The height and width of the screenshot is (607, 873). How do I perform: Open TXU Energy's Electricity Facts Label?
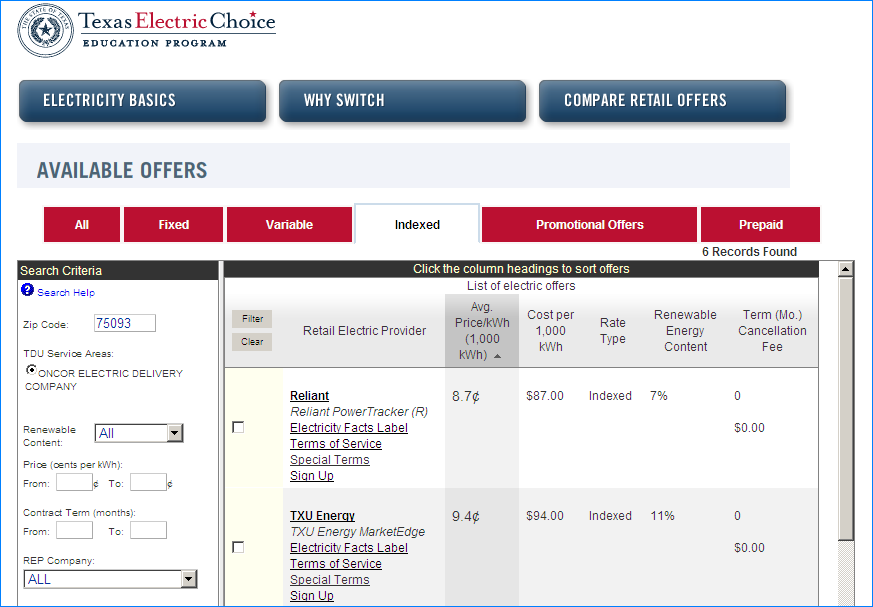349,548
